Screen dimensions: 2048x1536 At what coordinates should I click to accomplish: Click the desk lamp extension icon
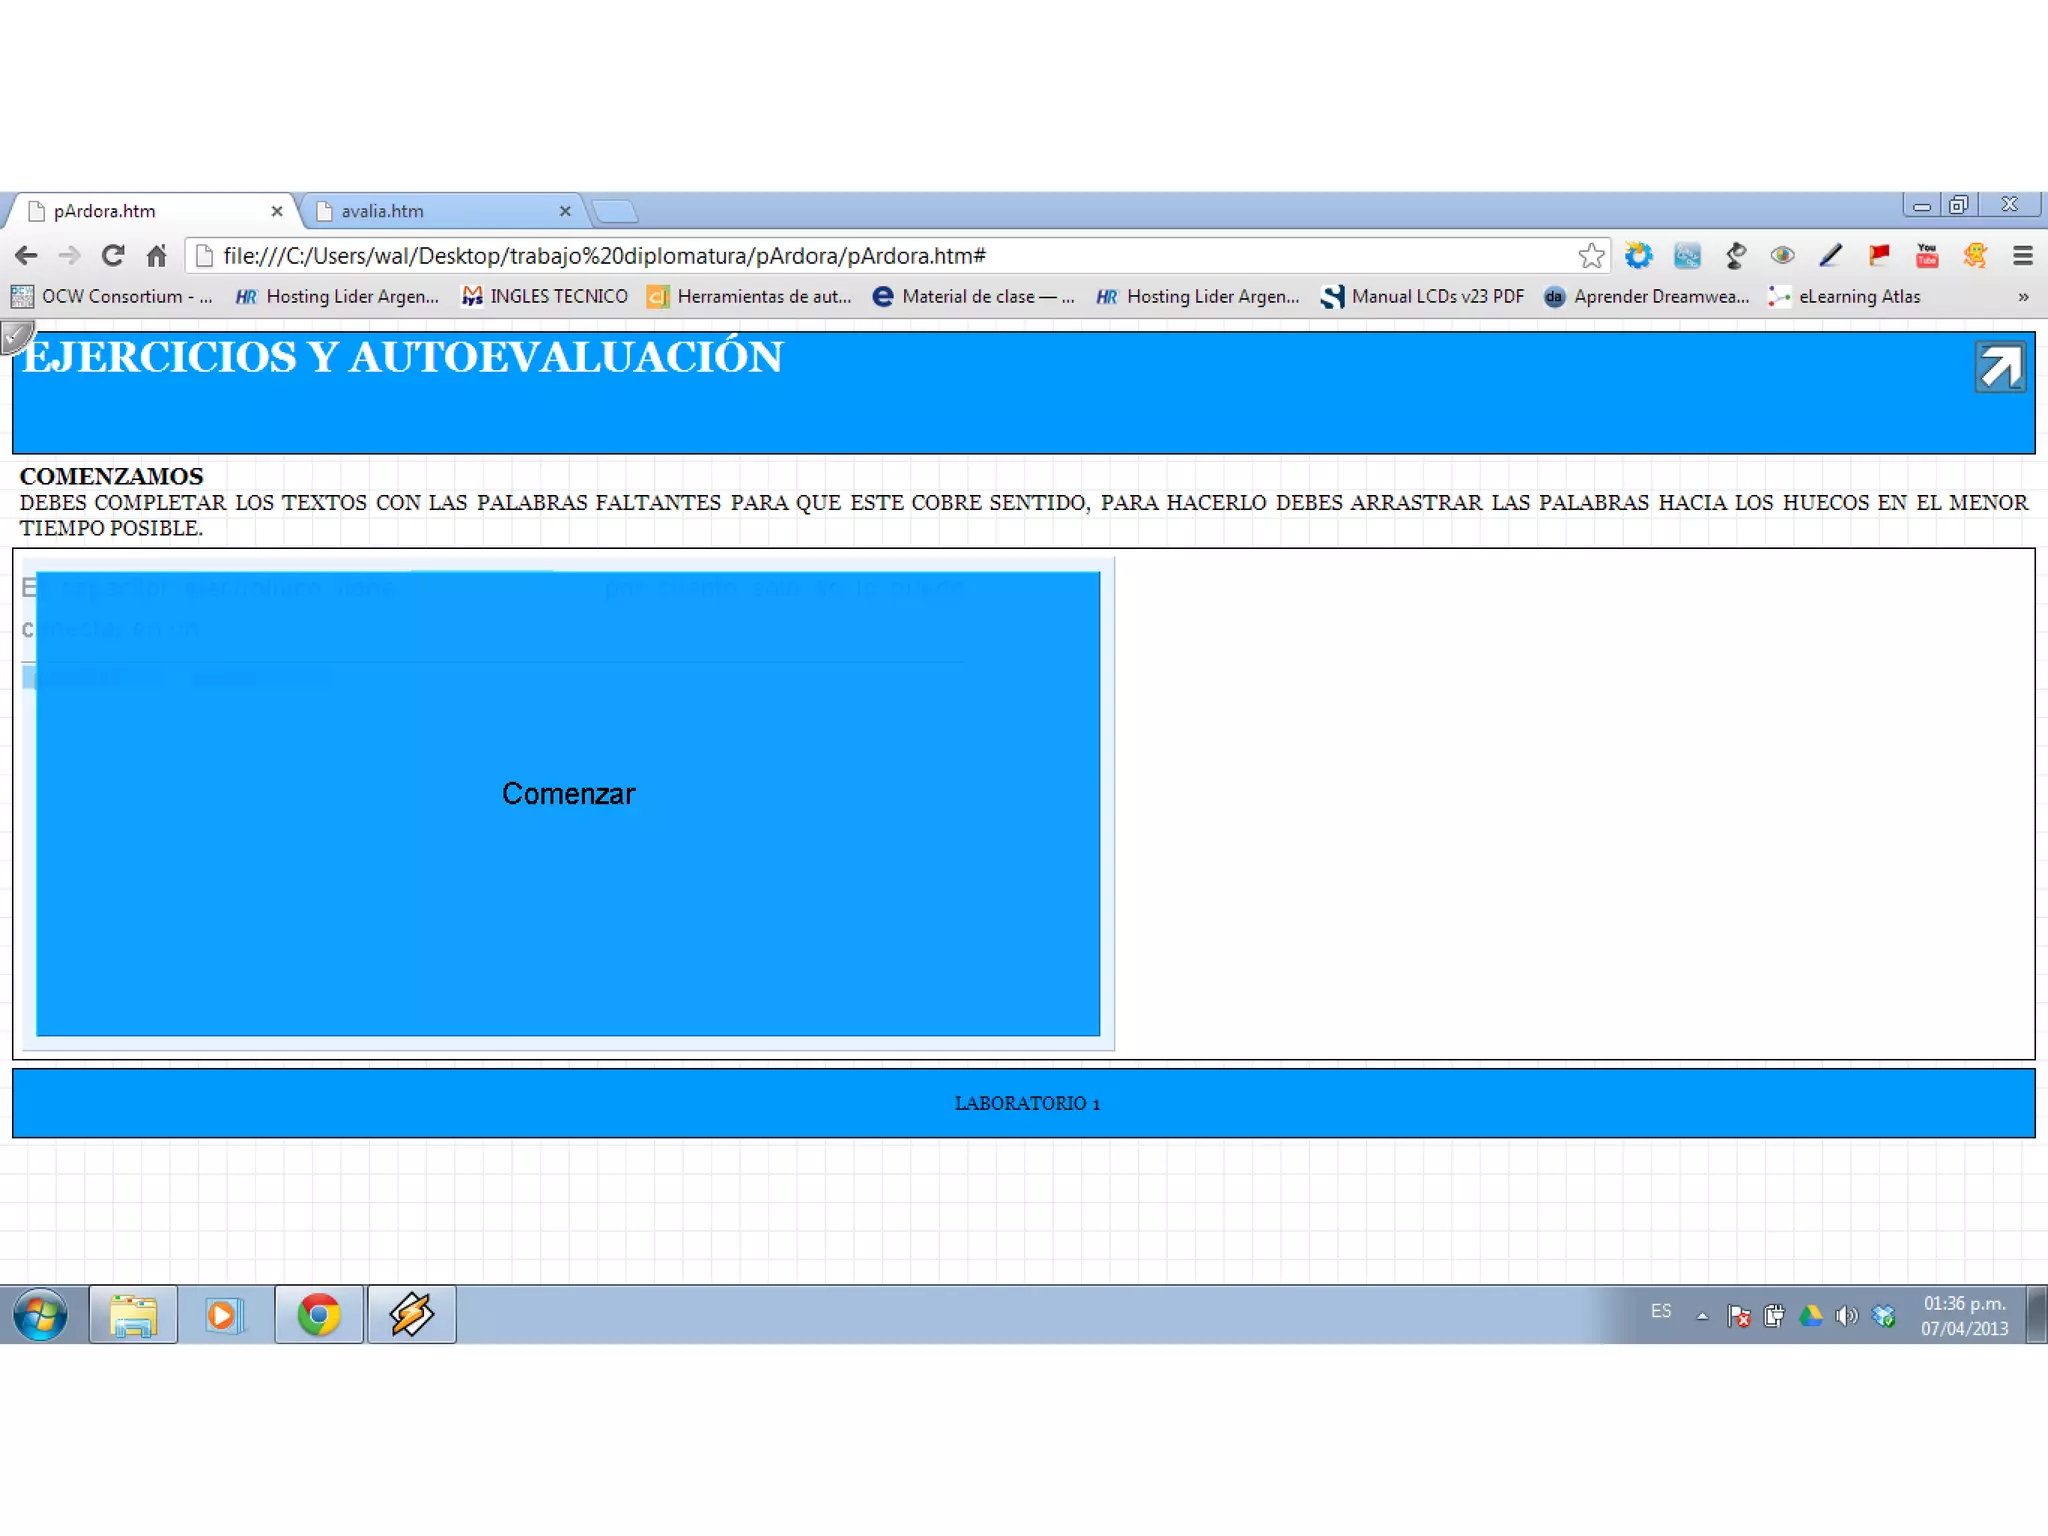click(1735, 256)
